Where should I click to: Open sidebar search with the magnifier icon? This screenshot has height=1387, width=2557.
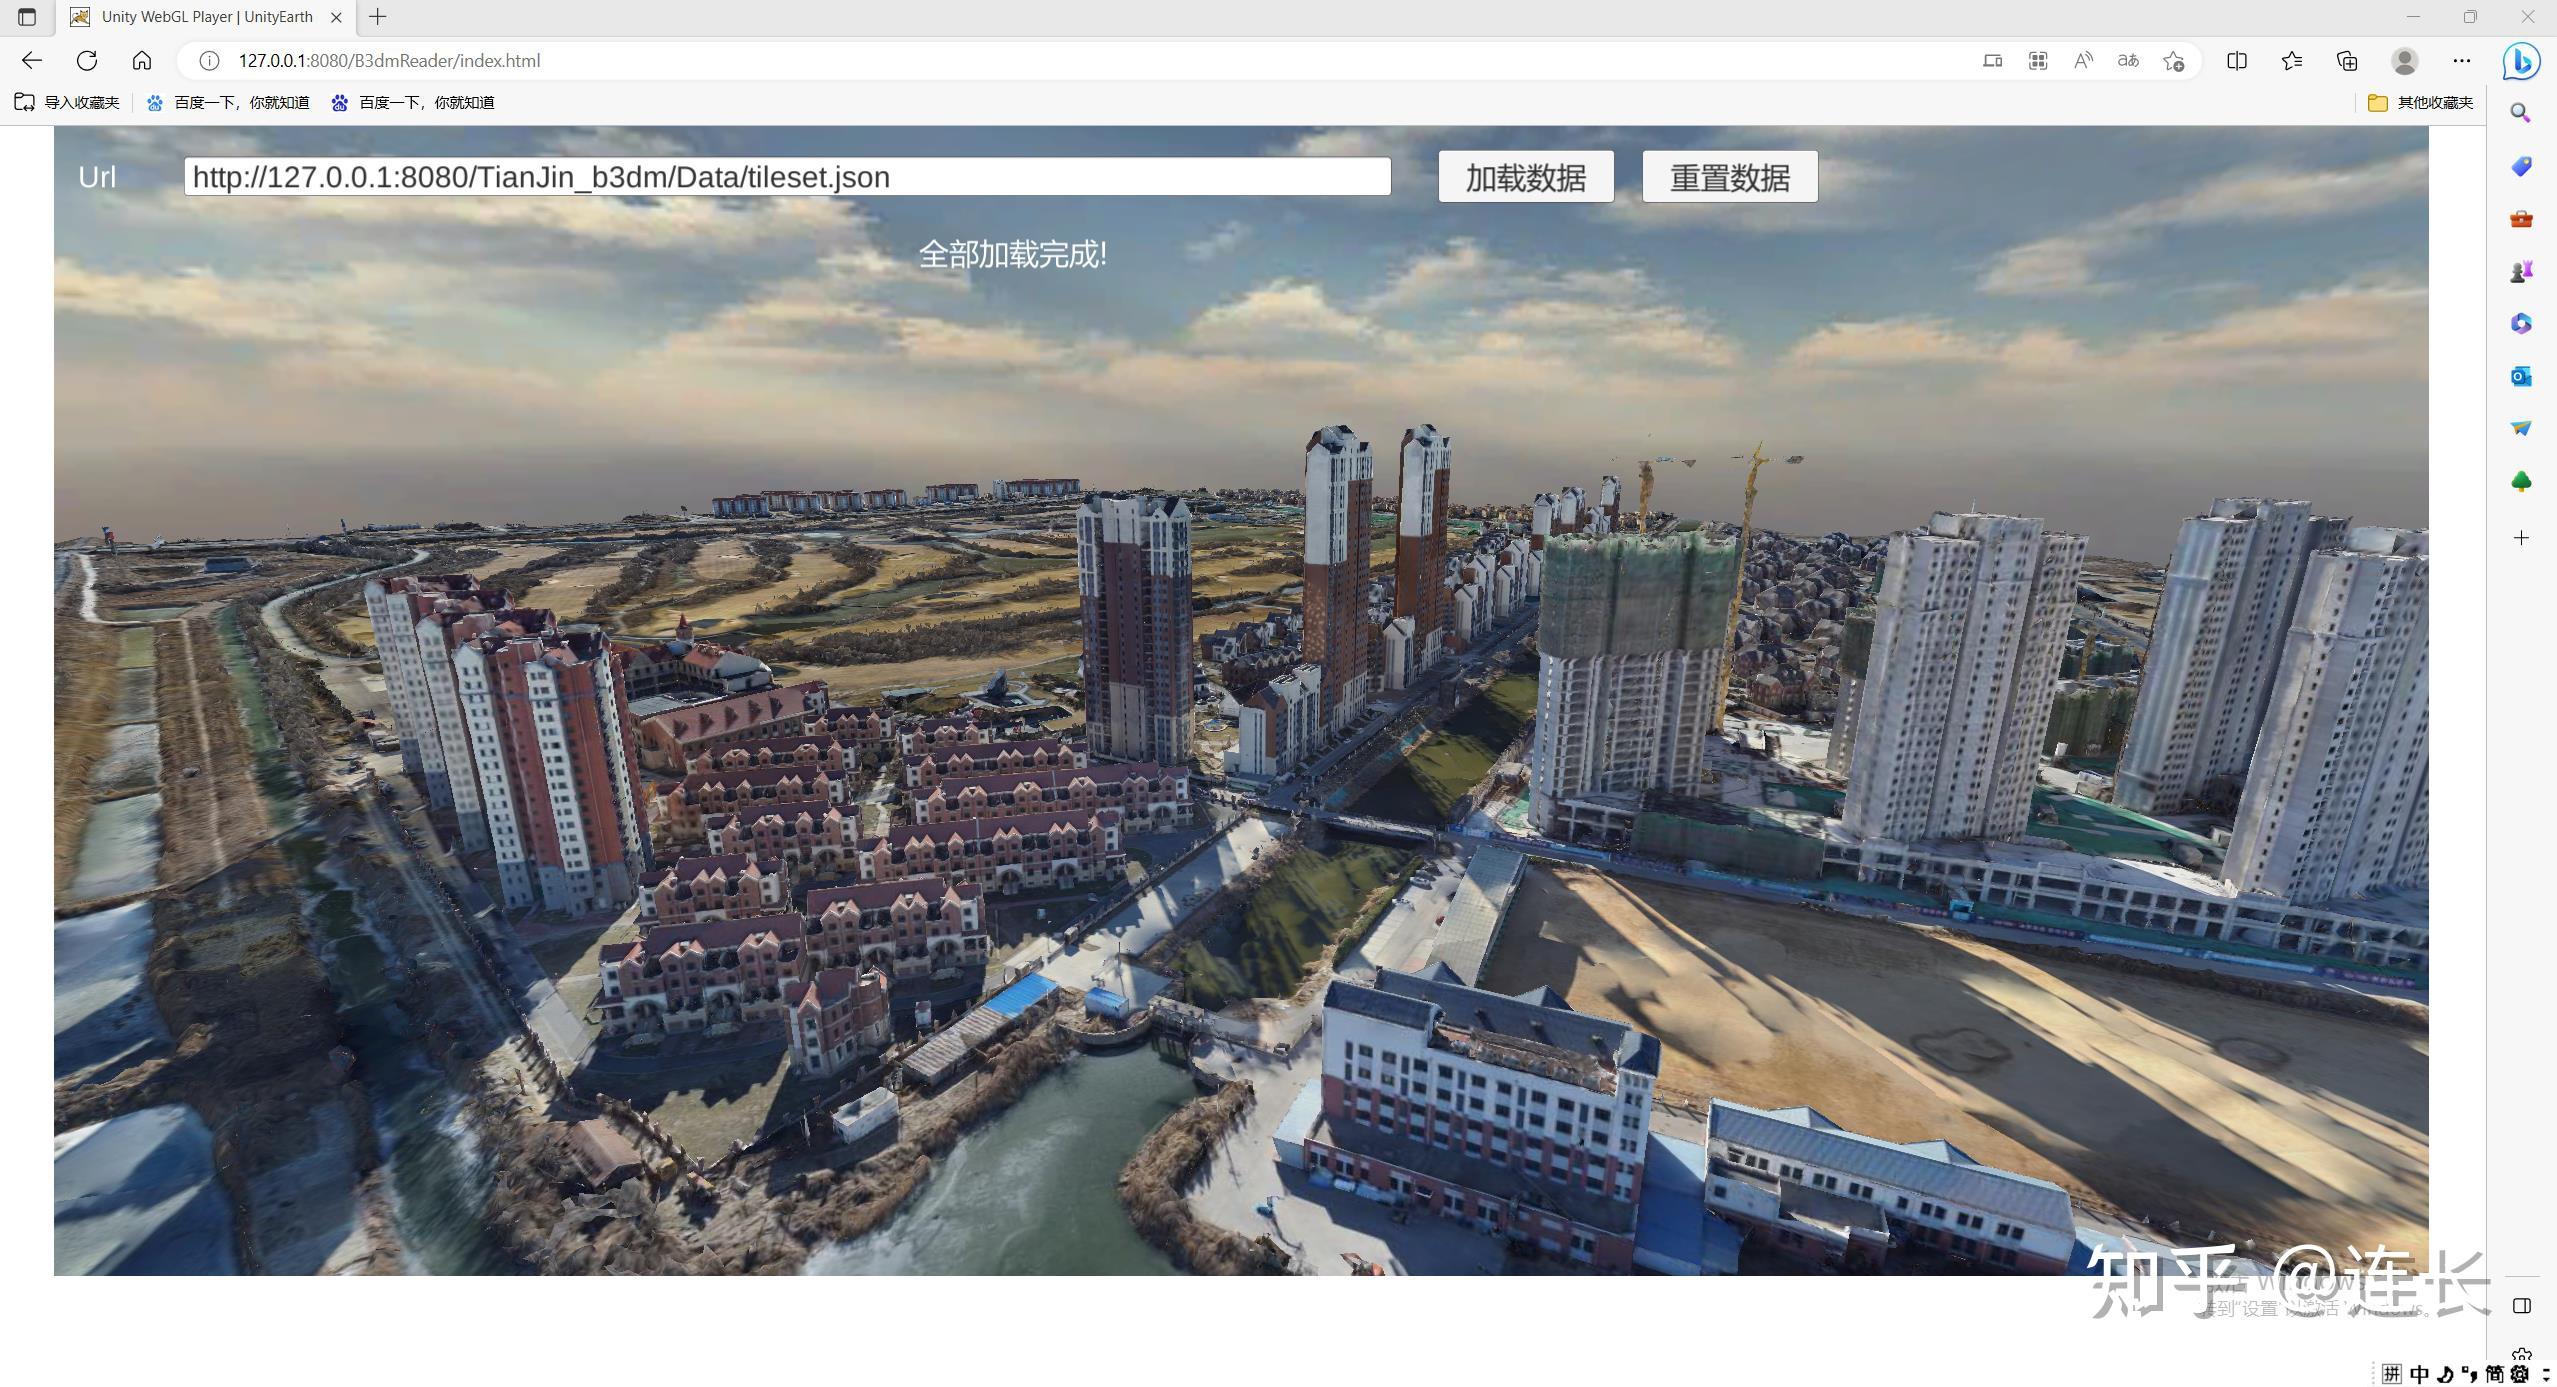(2521, 113)
